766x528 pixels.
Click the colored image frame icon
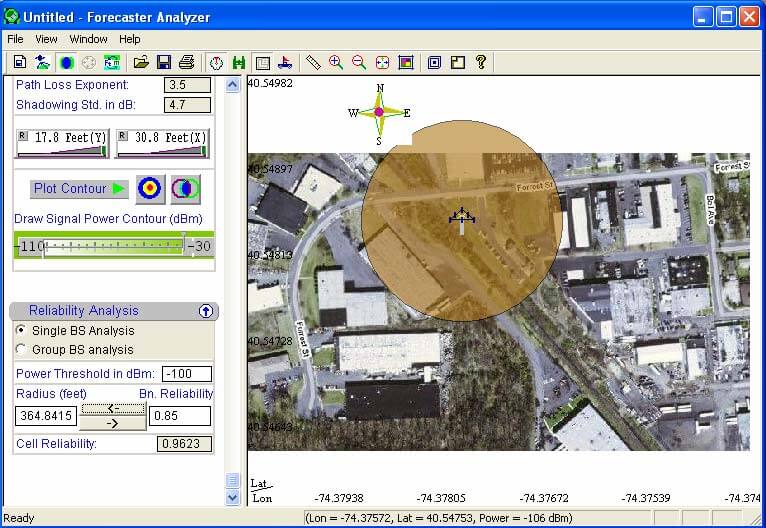(x=406, y=63)
